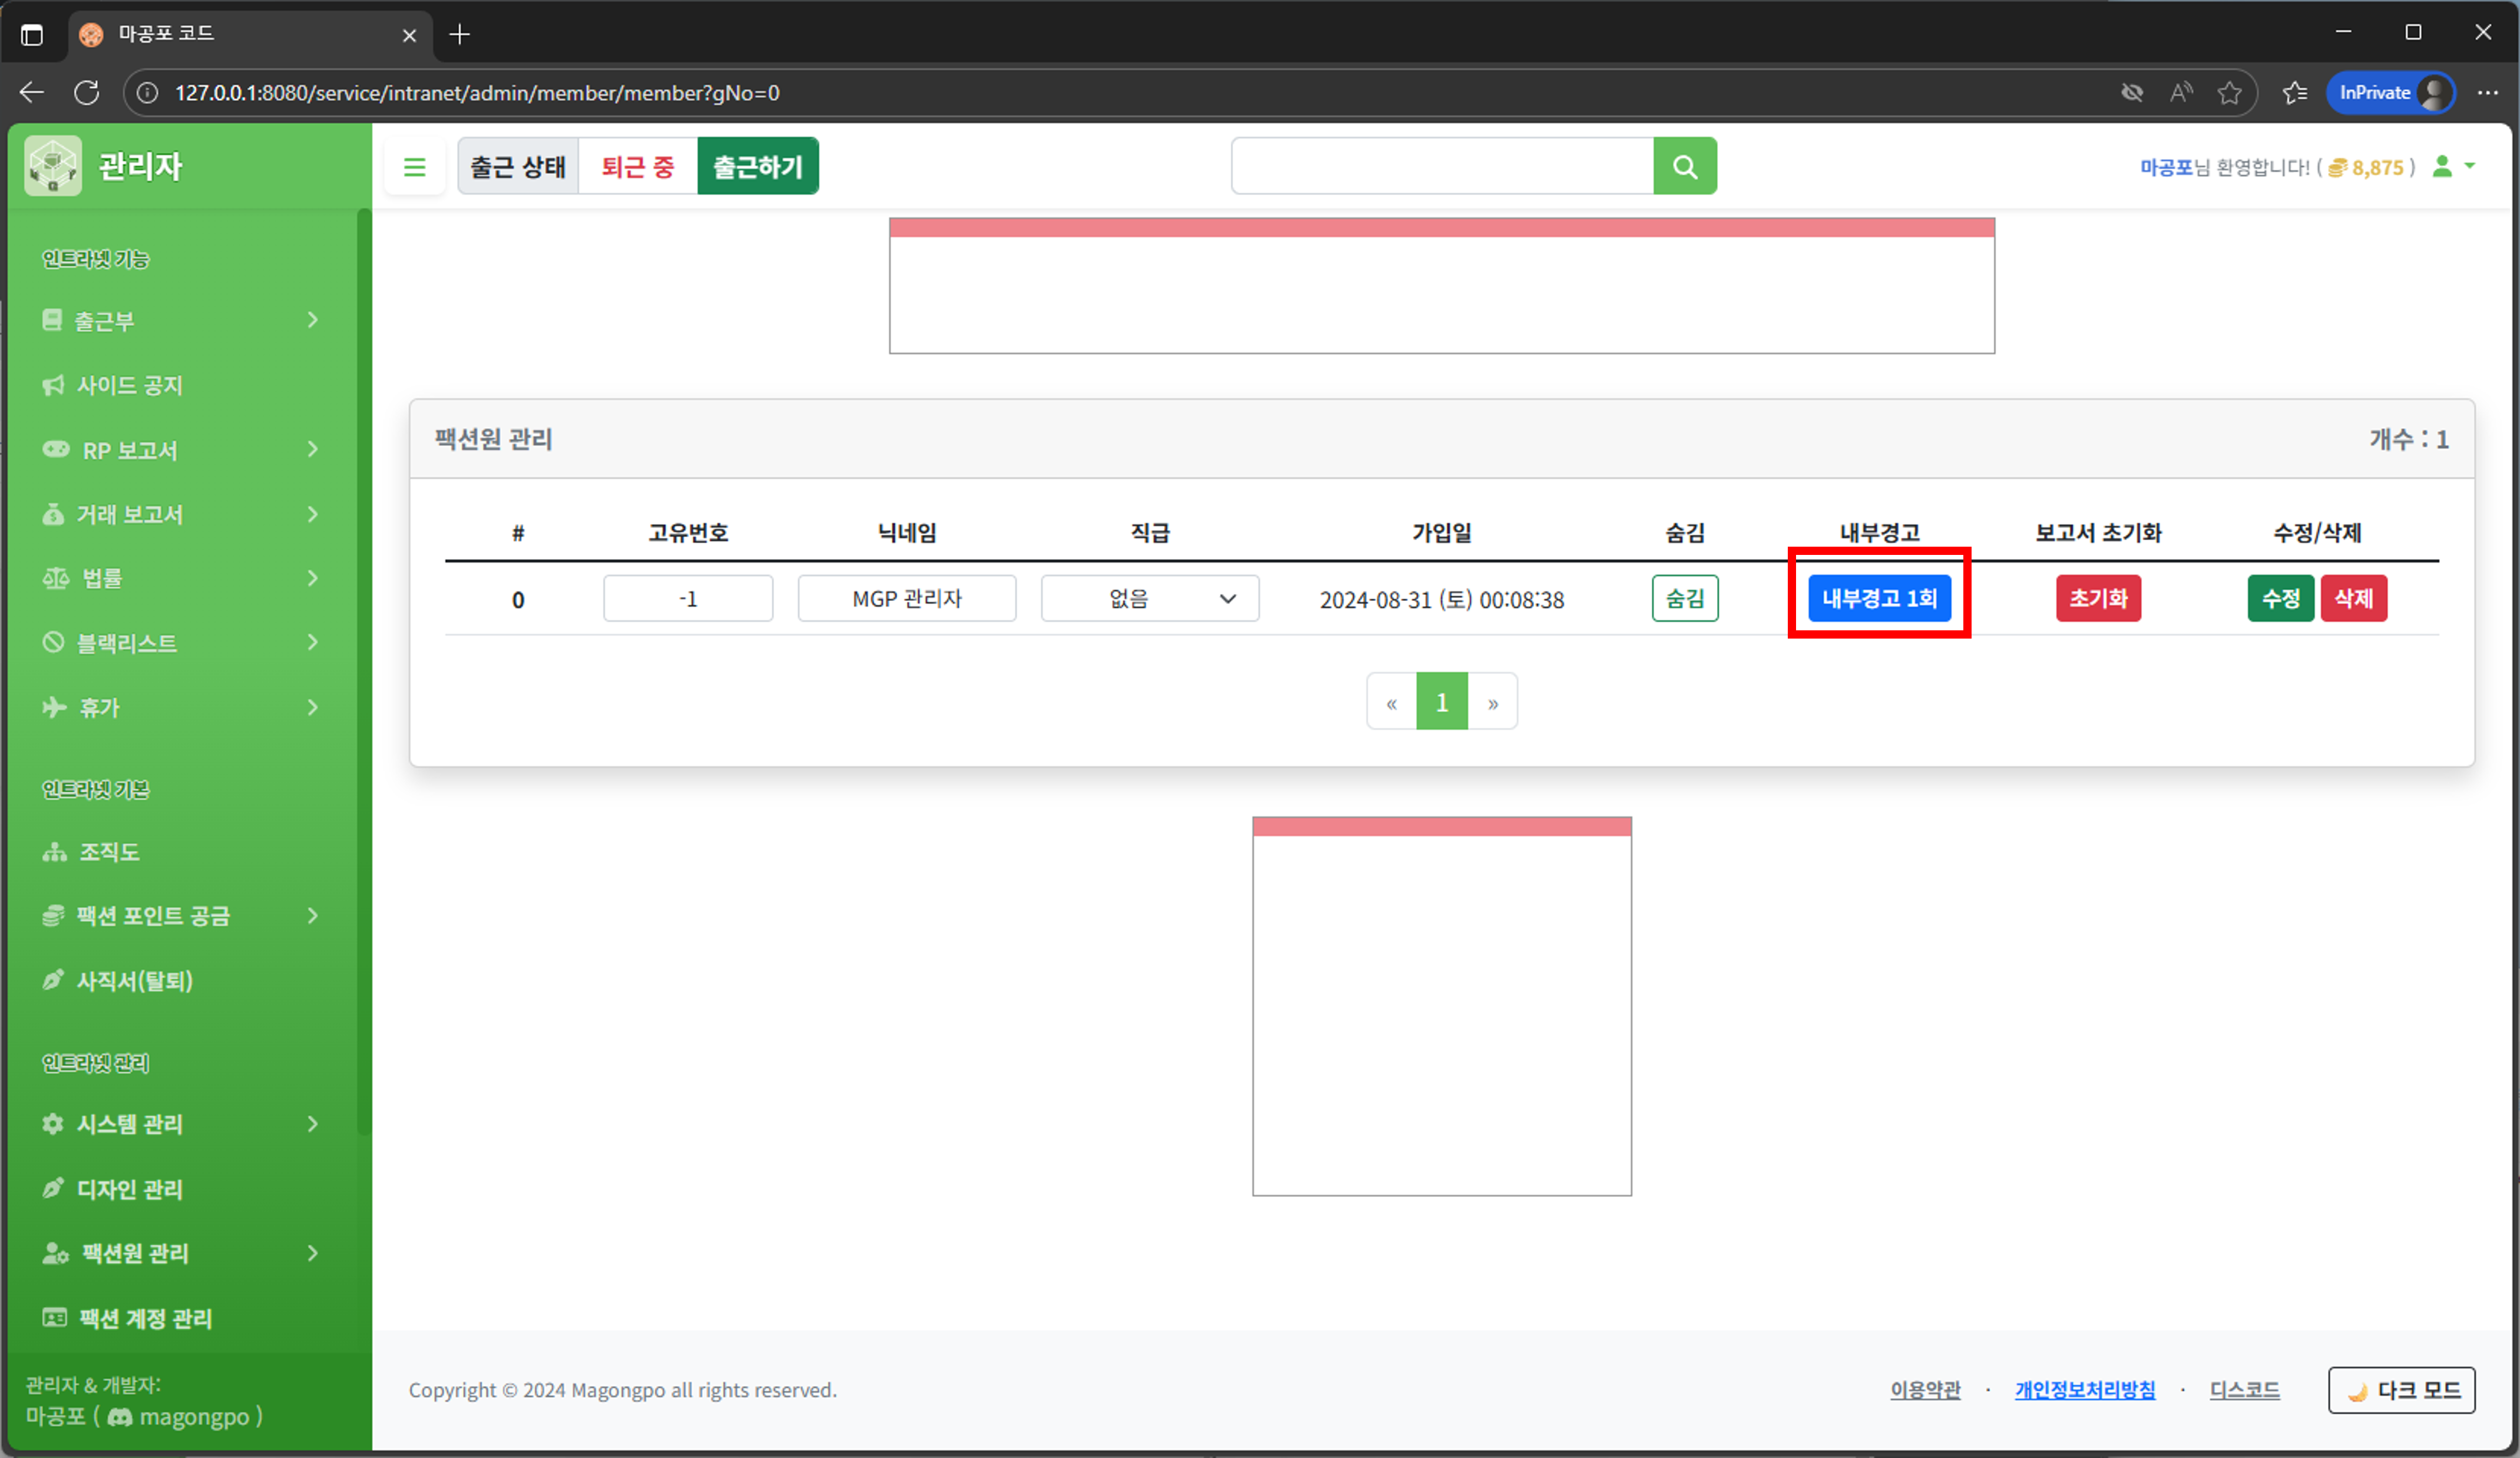Viewport: 2520px width, 1458px height.
Task: Open the 사직서(탈퇴) menu item
Action: (x=134, y=981)
